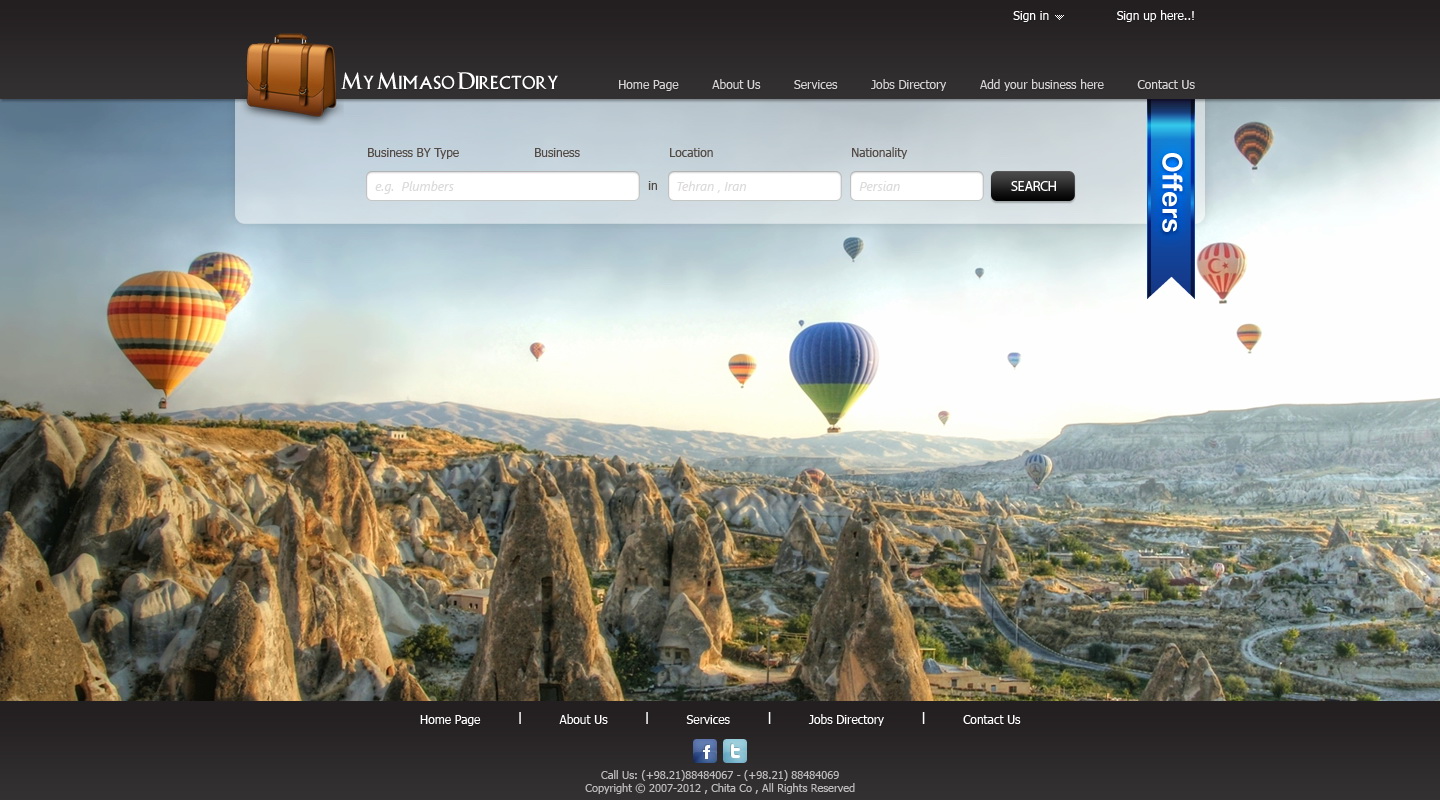Open the Facebook page icon
Image resolution: width=1440 pixels, height=800 pixels.
coord(705,751)
